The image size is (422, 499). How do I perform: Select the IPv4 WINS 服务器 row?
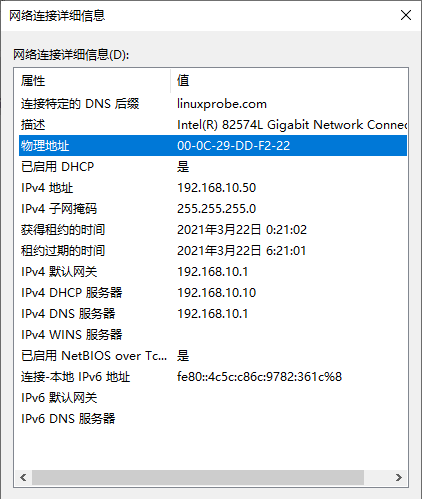[x=213, y=334]
